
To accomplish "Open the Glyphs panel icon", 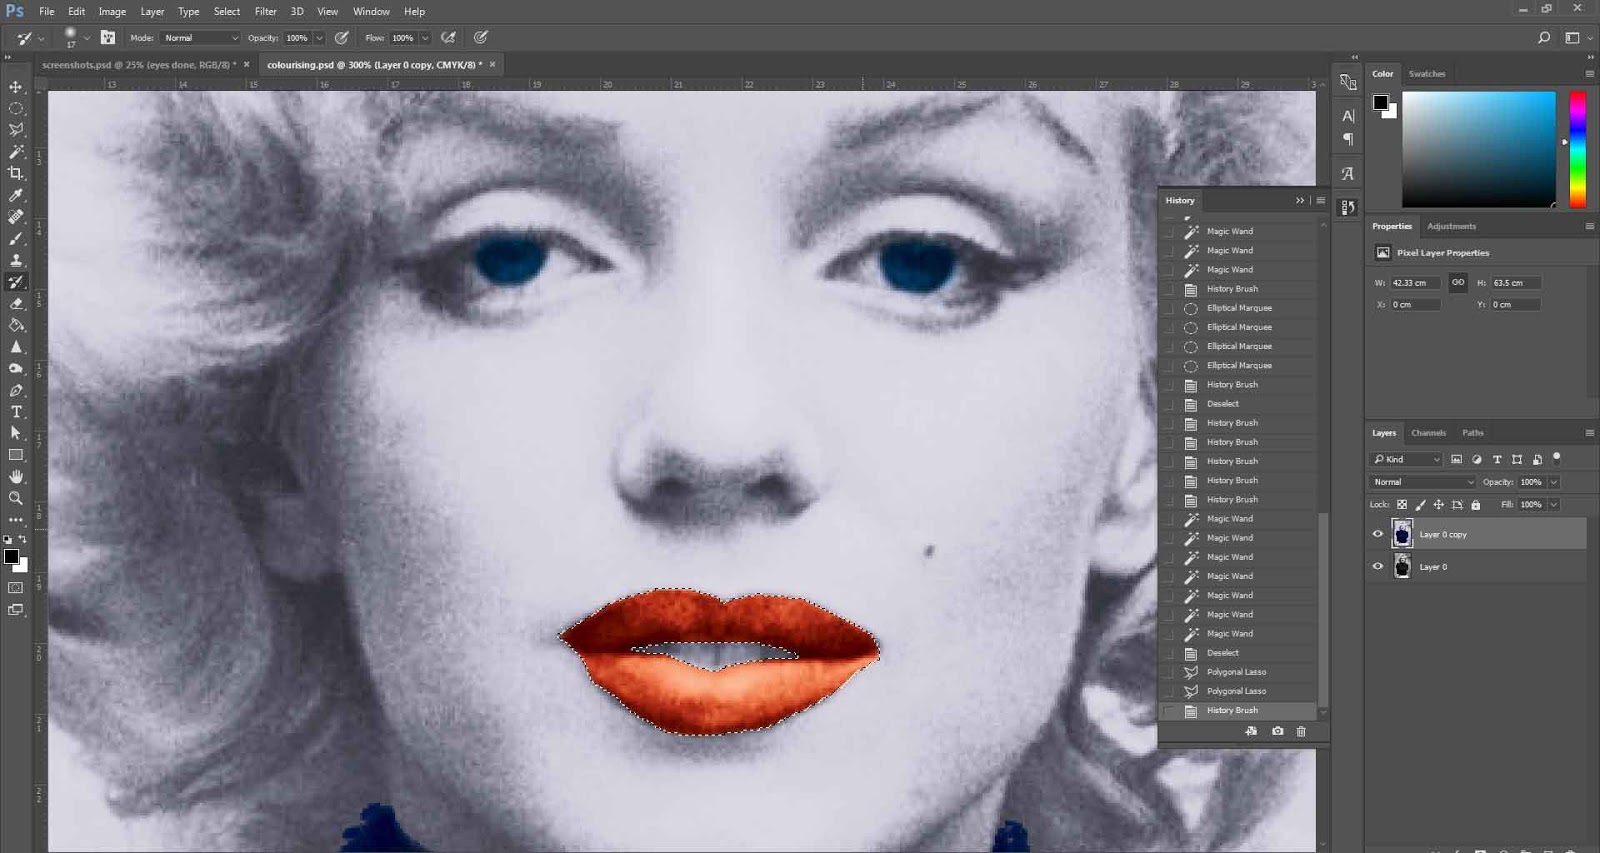I will [1348, 174].
